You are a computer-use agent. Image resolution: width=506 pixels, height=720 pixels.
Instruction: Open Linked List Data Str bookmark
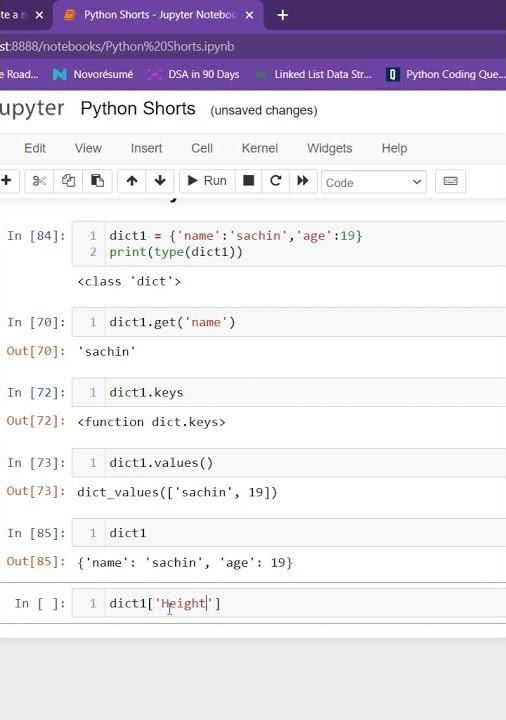coord(313,74)
